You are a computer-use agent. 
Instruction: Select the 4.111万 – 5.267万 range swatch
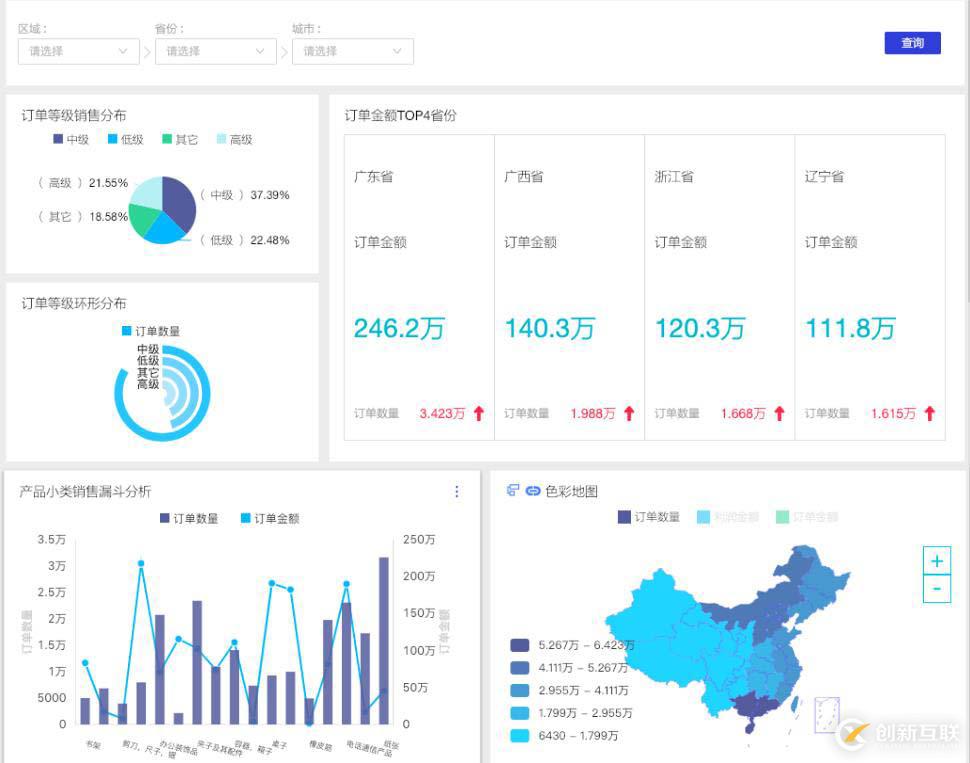click(x=520, y=668)
